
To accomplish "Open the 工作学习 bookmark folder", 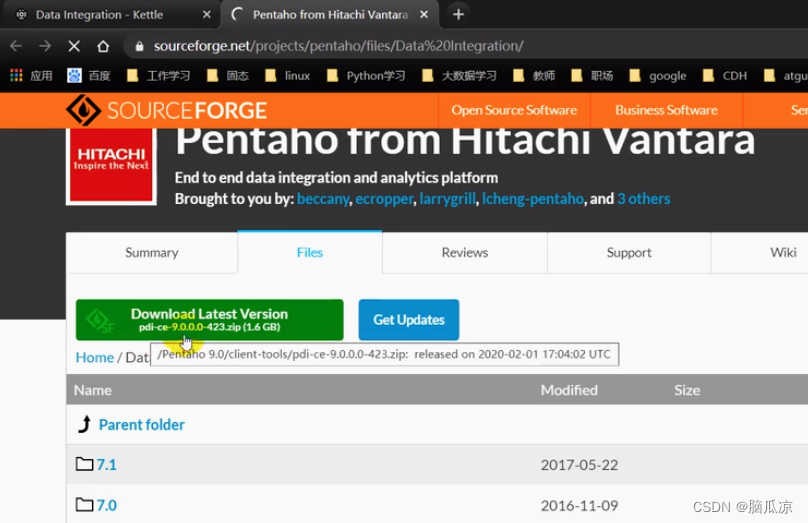I will [x=159, y=76].
